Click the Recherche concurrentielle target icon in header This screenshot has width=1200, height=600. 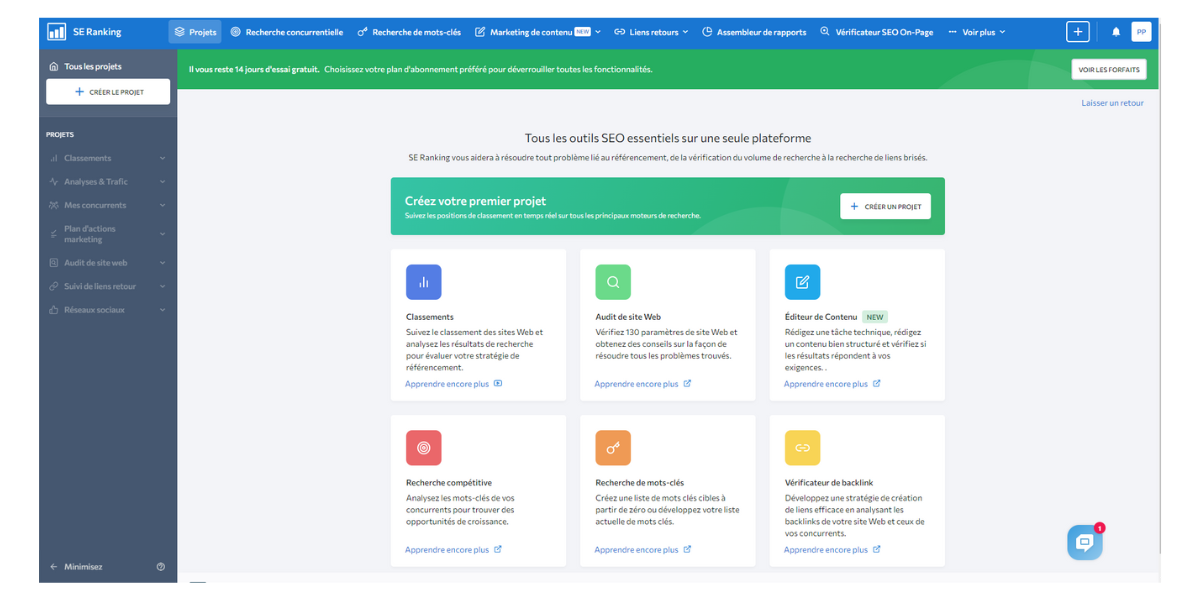click(x=236, y=32)
